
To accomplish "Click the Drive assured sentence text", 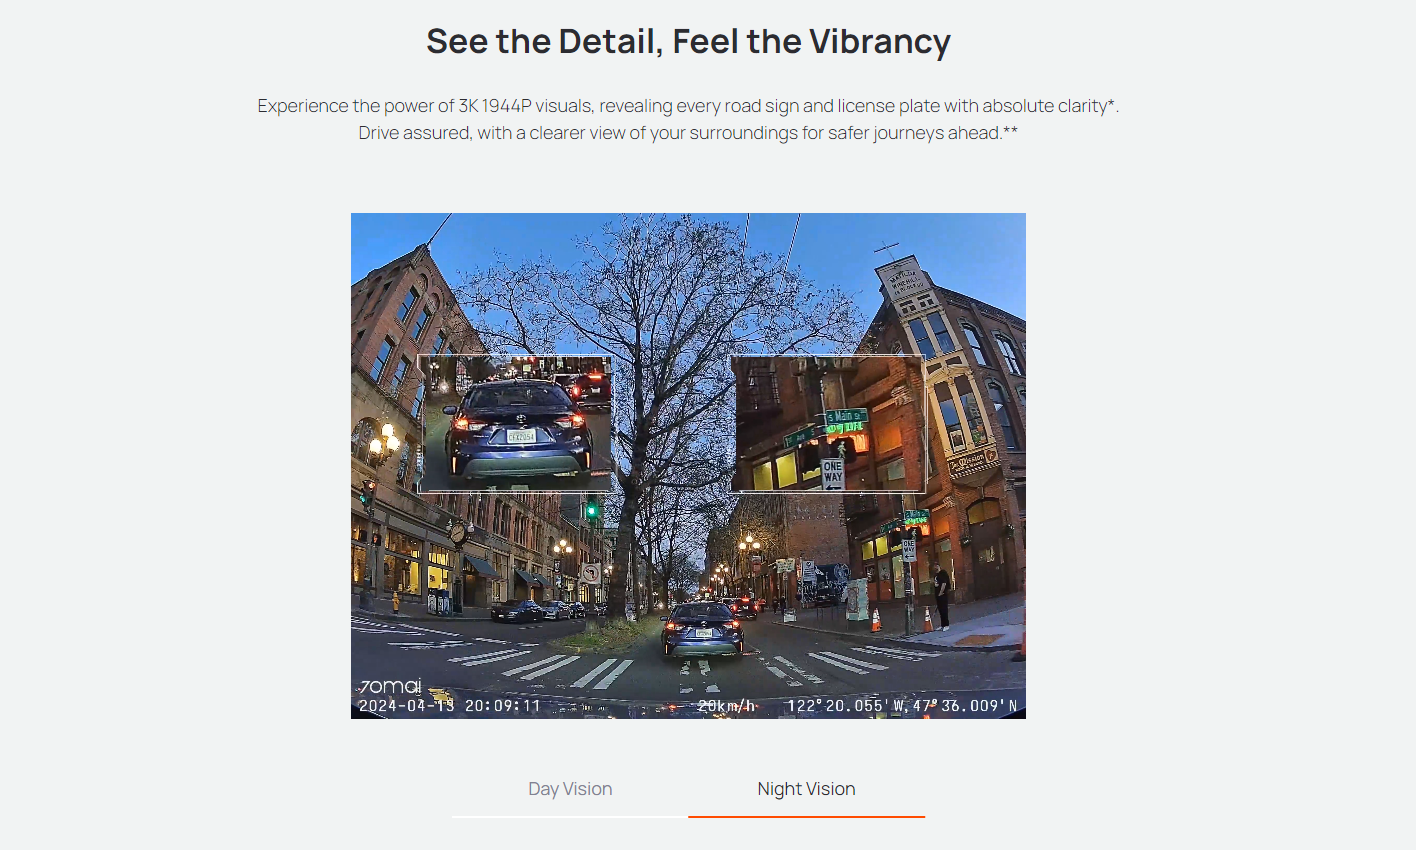I will (688, 133).
